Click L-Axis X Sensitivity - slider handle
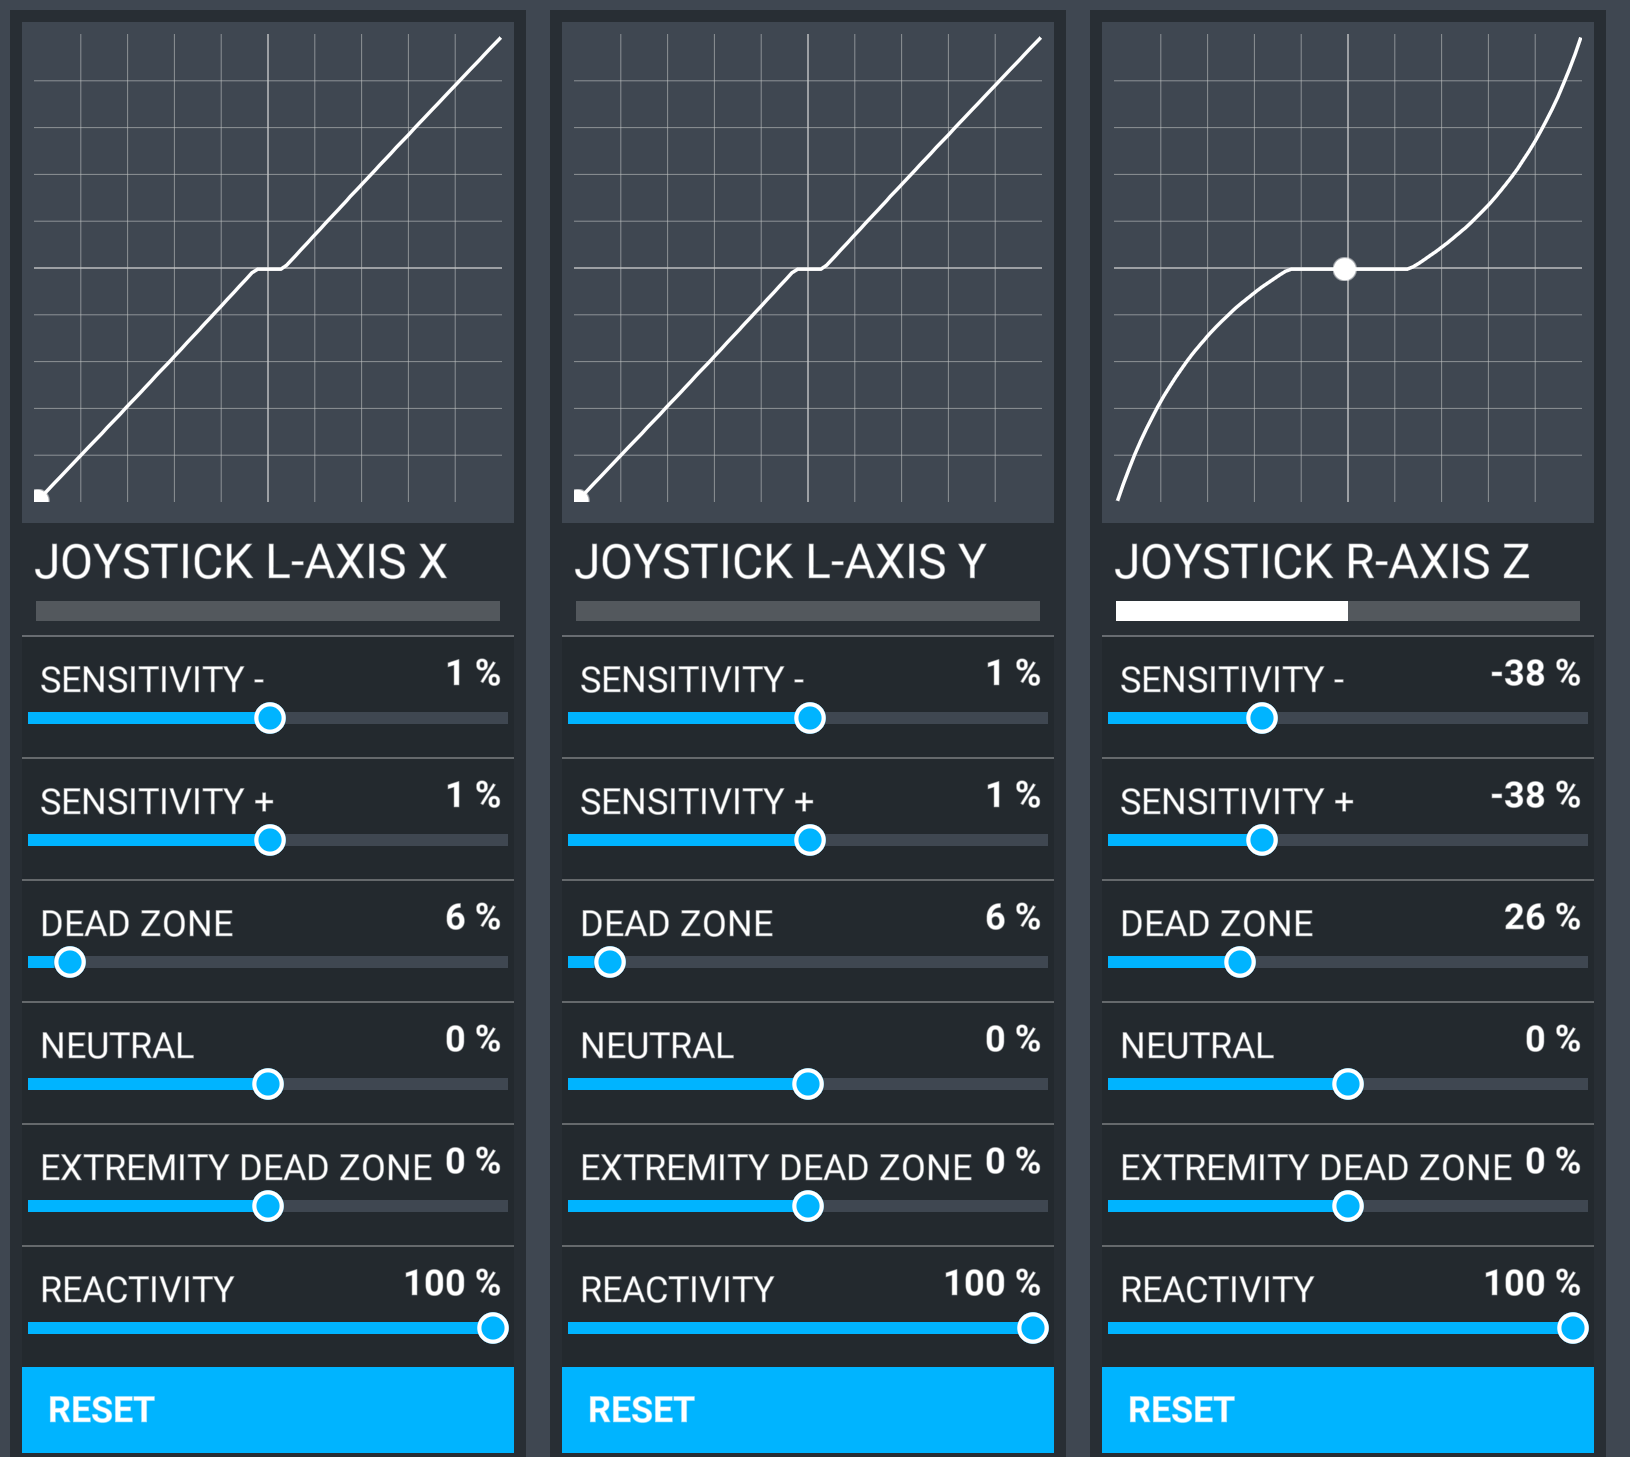 pyautogui.click(x=270, y=718)
